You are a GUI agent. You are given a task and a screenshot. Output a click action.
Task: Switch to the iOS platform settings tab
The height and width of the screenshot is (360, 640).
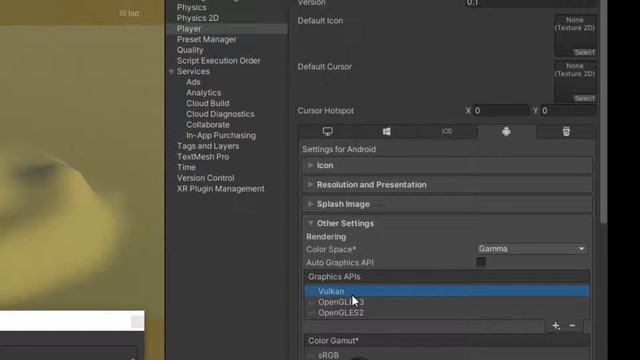pyautogui.click(x=447, y=131)
